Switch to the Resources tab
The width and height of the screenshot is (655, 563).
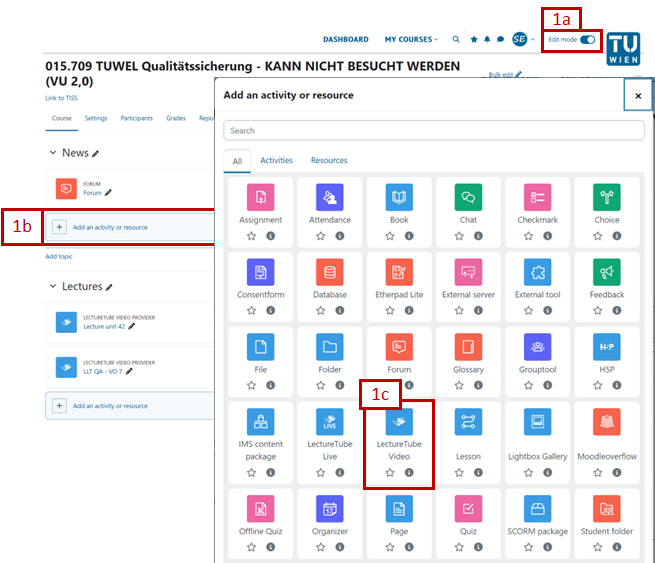pos(329,160)
